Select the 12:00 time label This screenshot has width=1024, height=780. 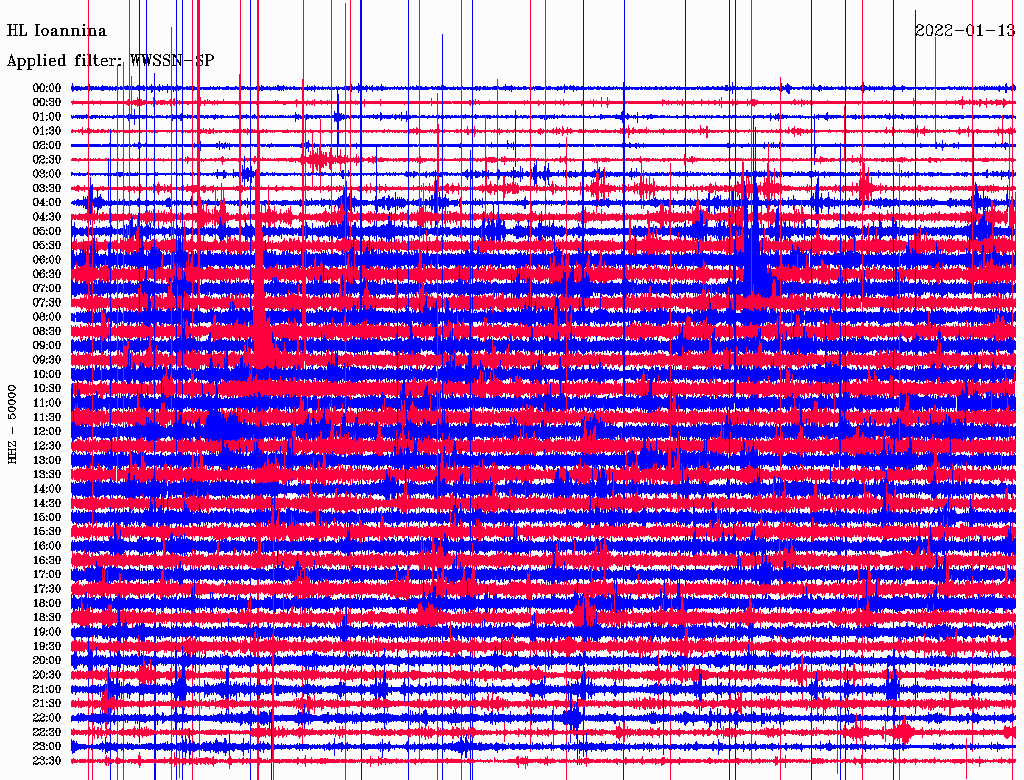(47, 432)
